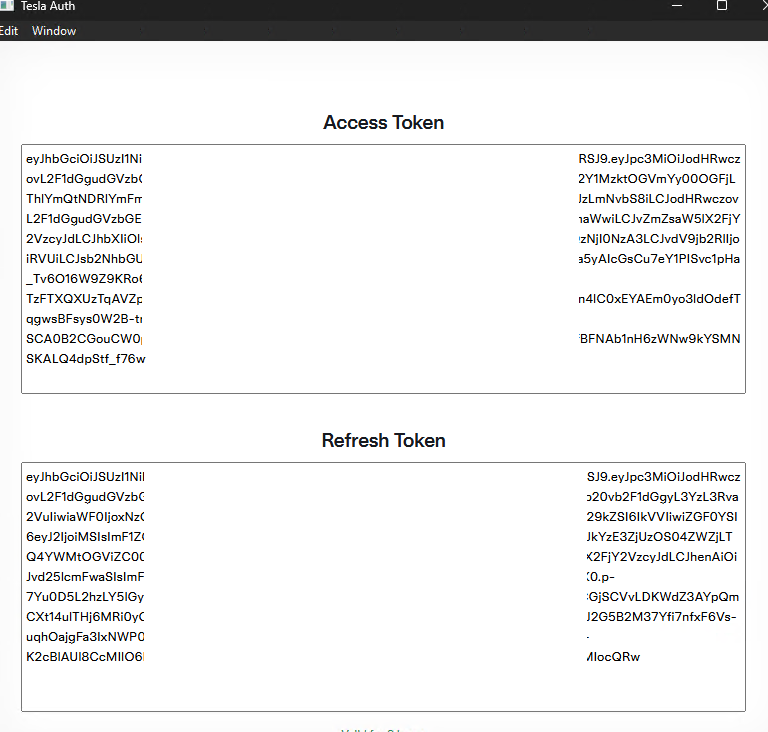Click access token text a5yAIcGsCu7eY1PISvc1pHa
This screenshot has height=732, width=768.
(659, 259)
